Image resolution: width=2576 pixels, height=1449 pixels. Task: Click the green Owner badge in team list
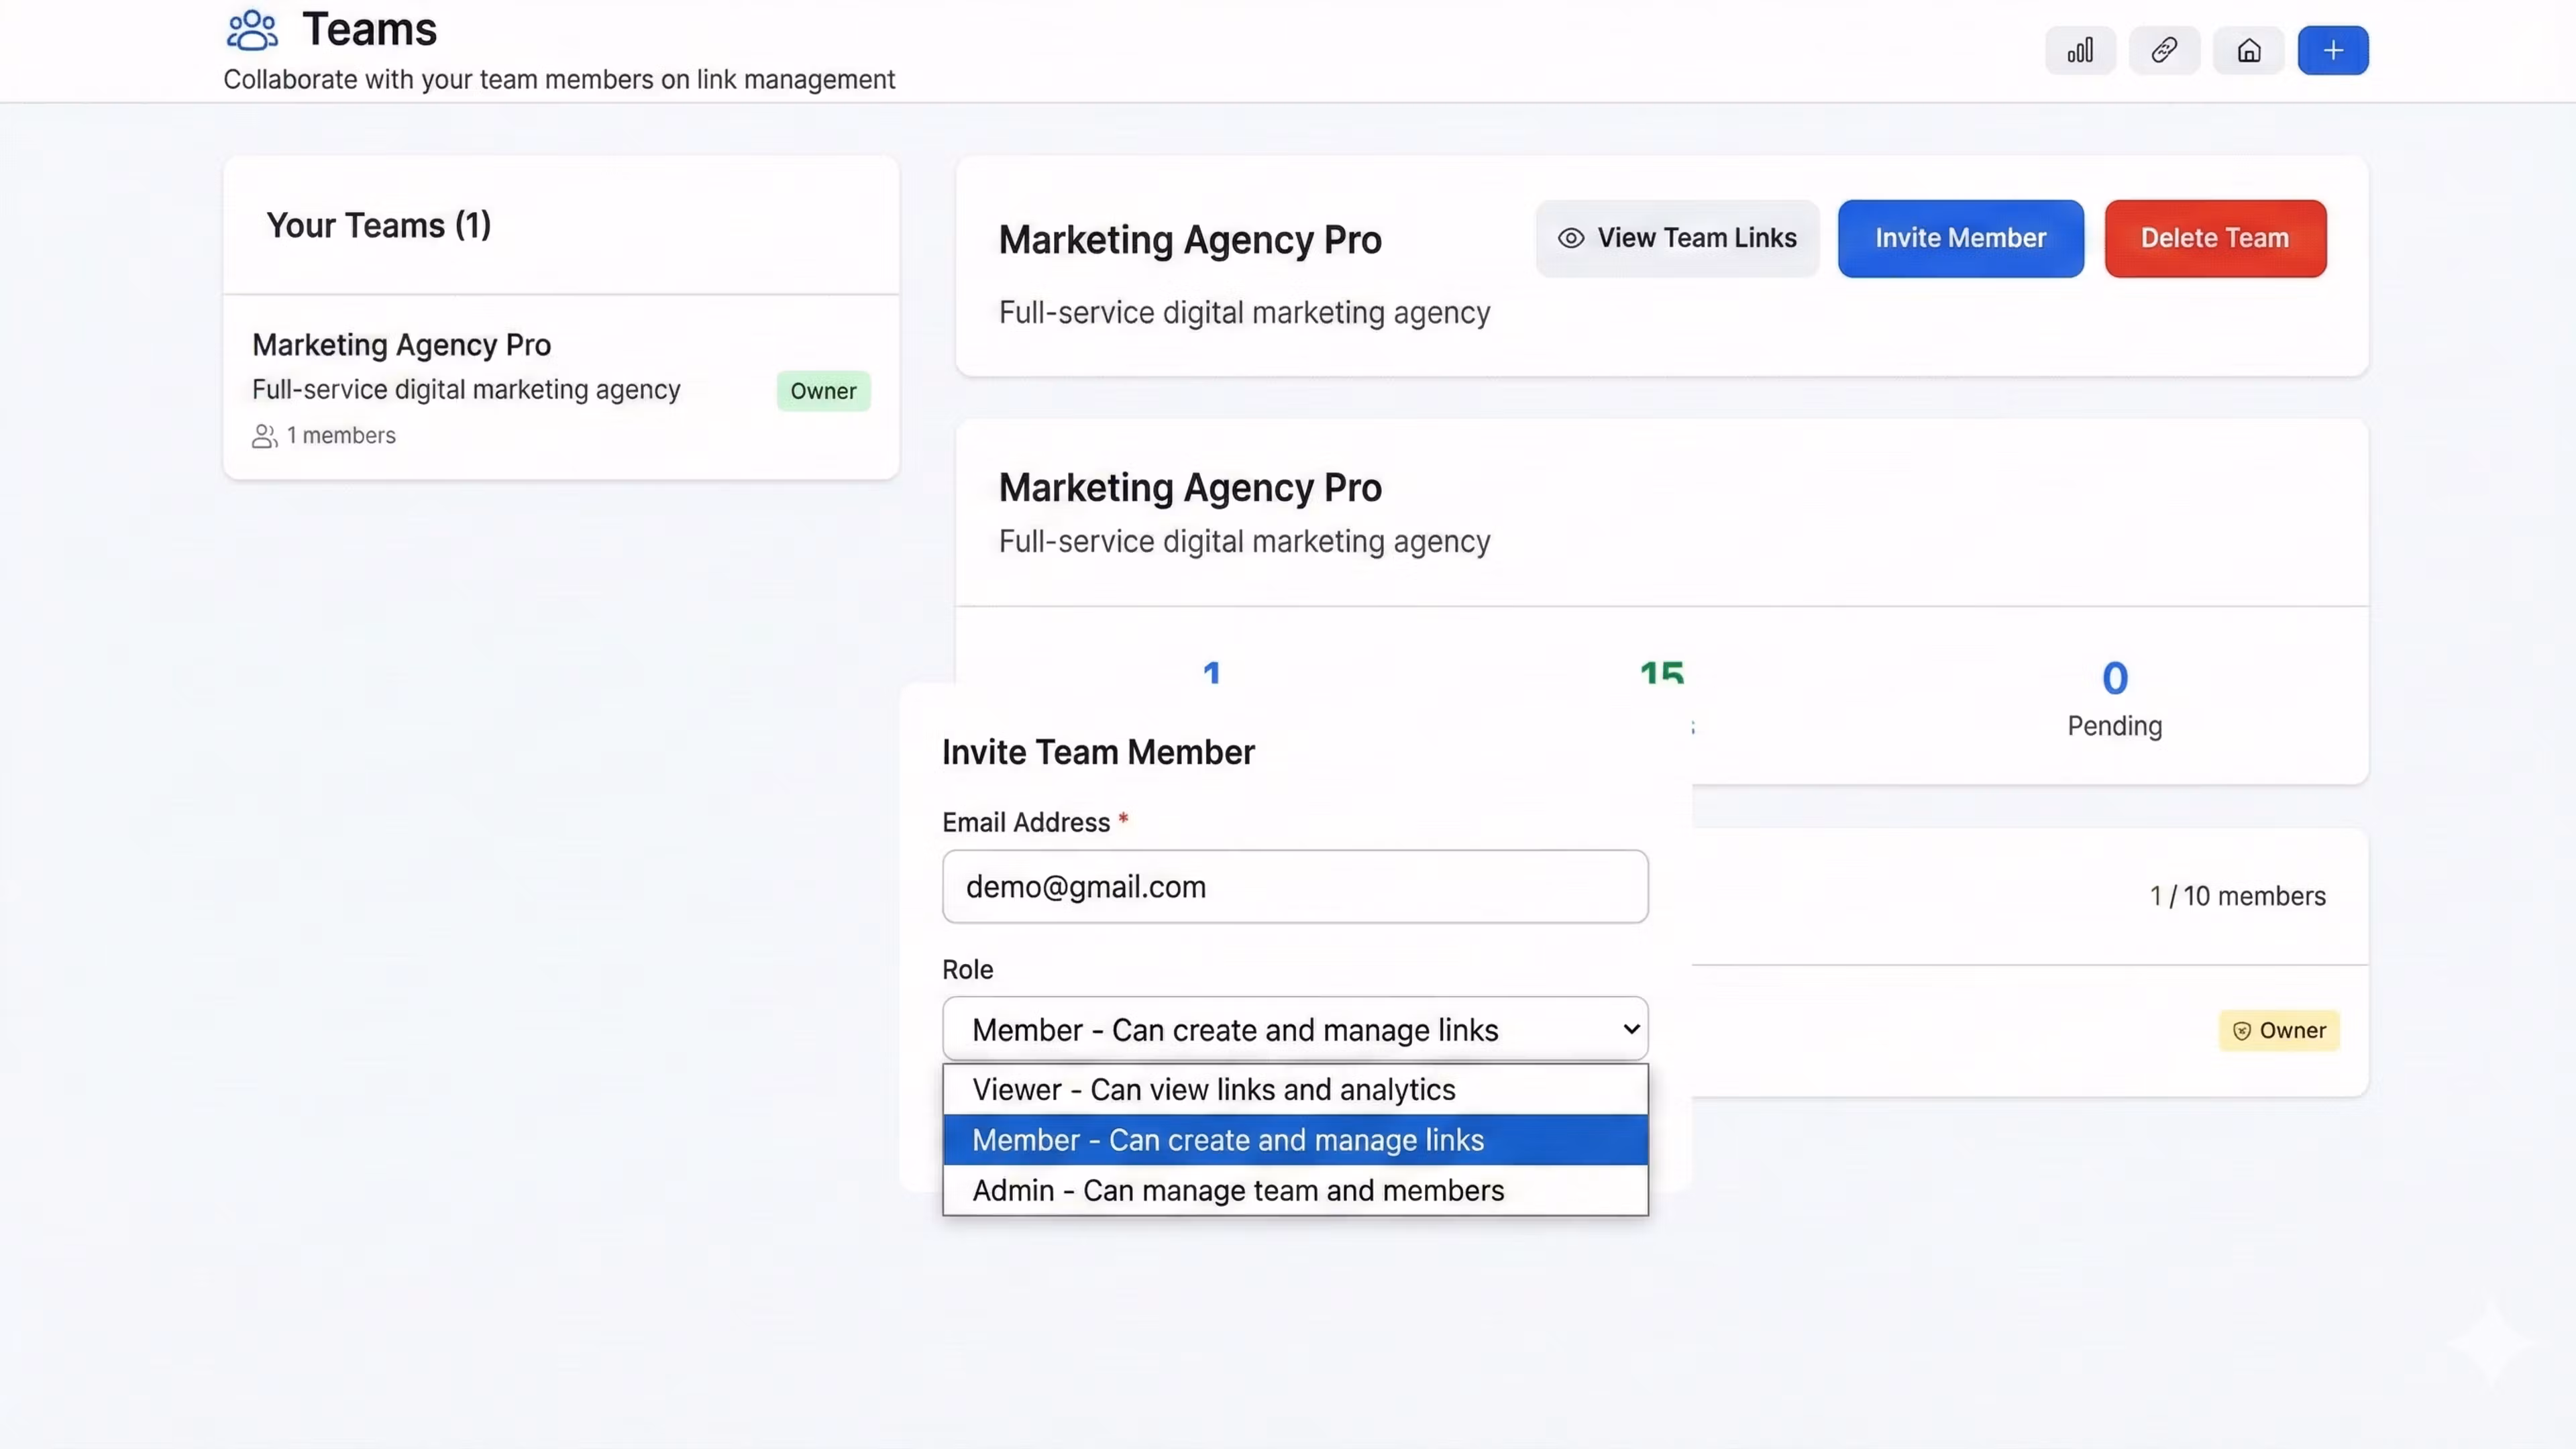823,391
